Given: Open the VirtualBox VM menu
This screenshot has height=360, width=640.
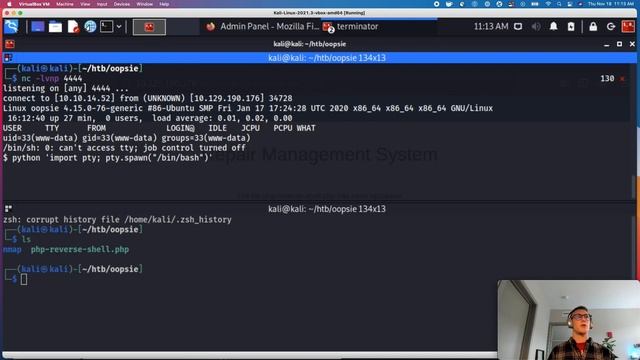Looking at the screenshot, I should point(34,4).
